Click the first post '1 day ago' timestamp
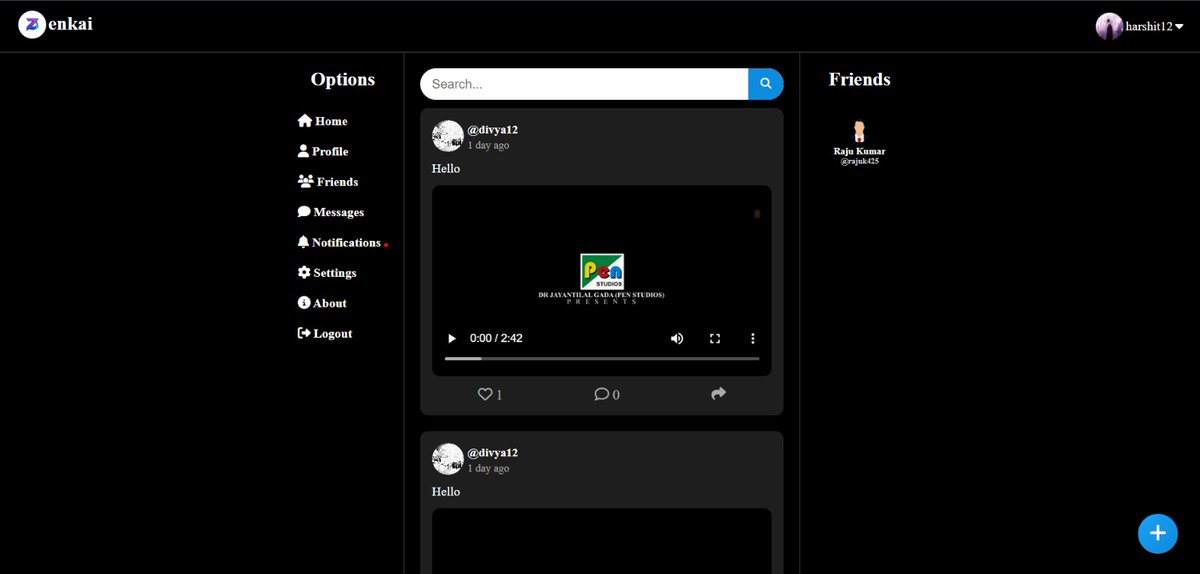The height and width of the screenshot is (574, 1200). coord(488,145)
